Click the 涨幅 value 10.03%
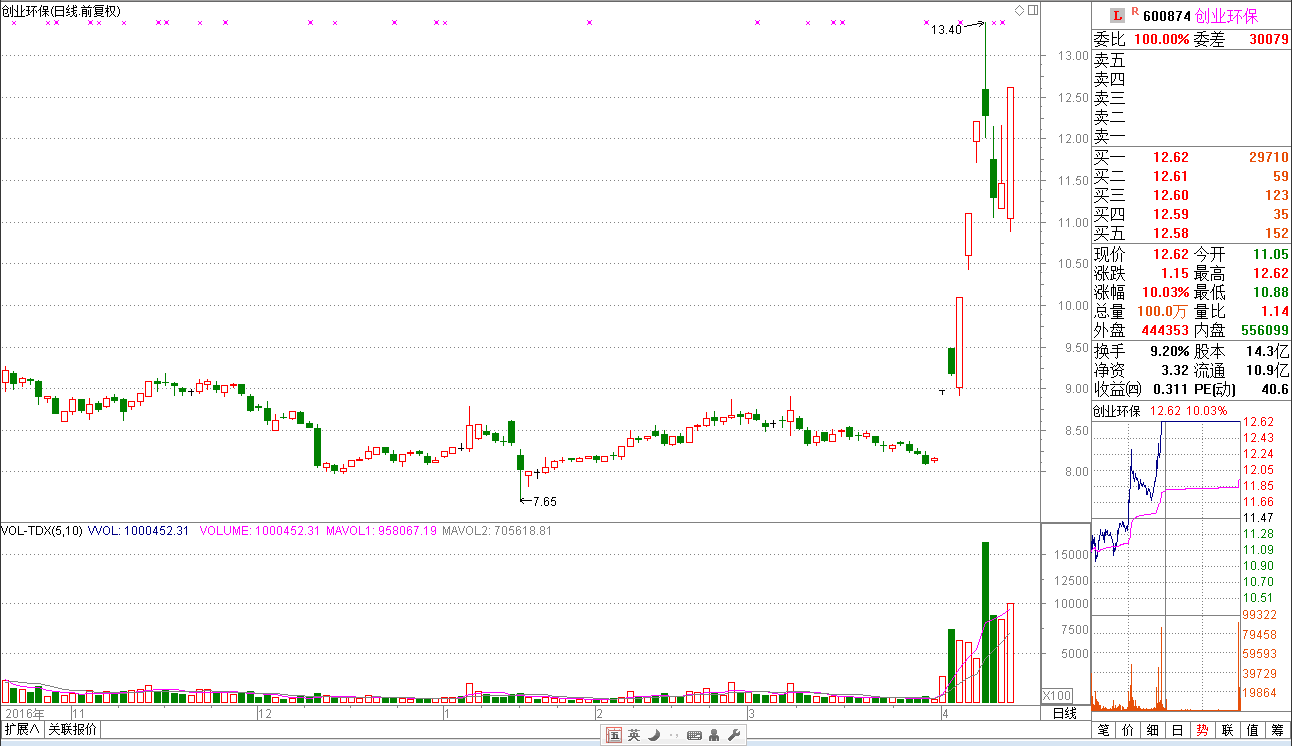This screenshot has height=746, width=1292. [1166, 293]
